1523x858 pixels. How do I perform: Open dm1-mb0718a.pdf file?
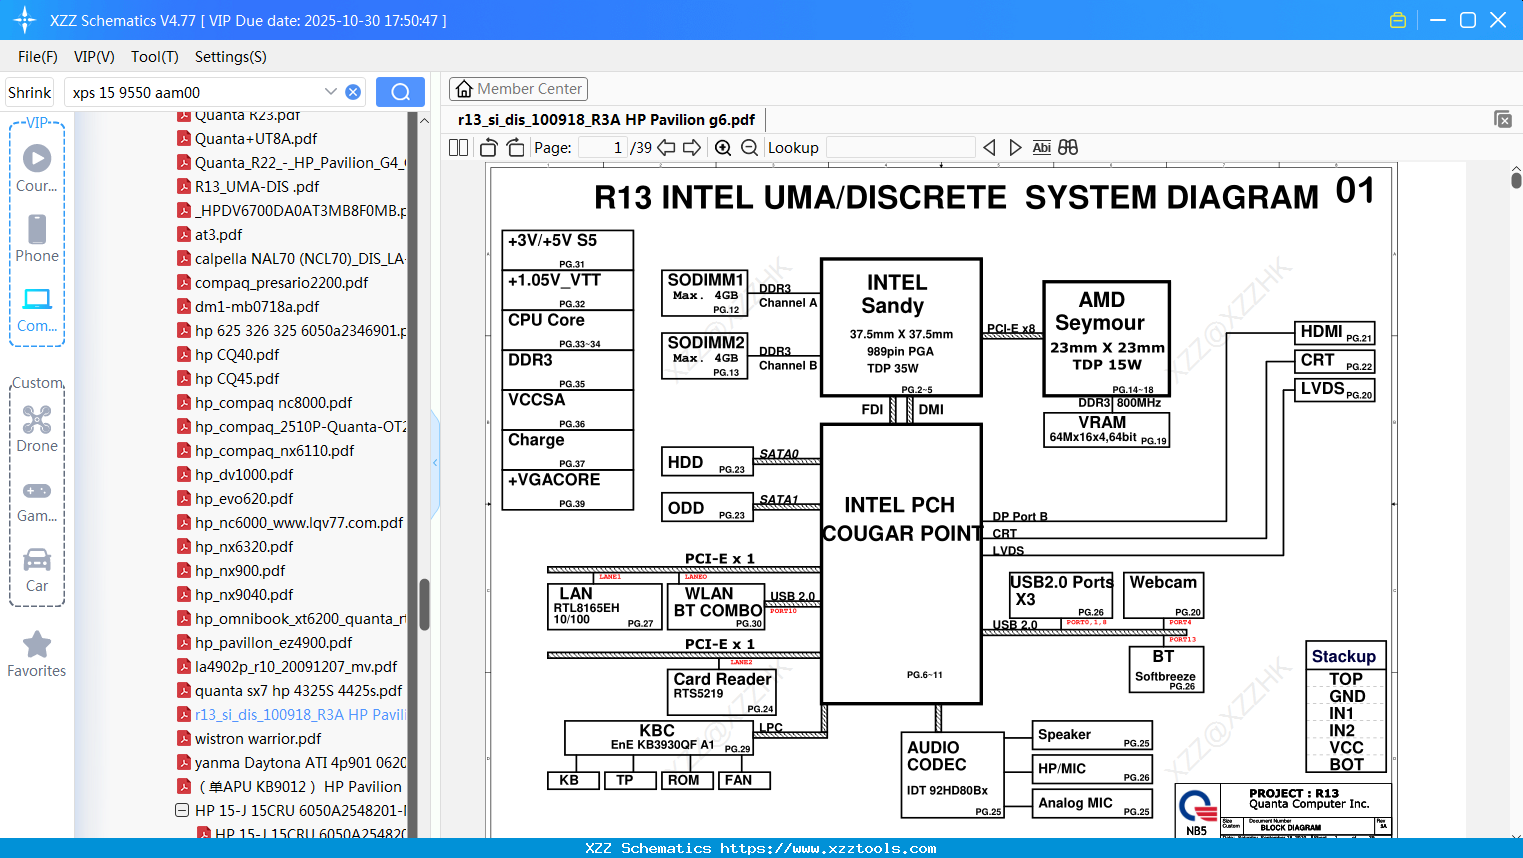[x=257, y=306]
